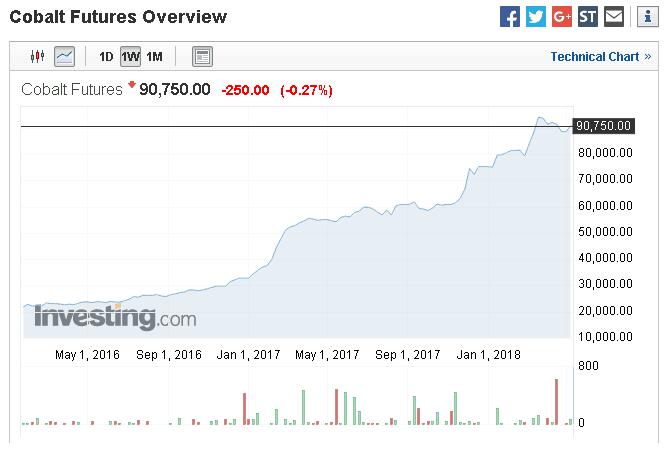Select the area line chart type
Image resolution: width=664 pixels, height=452 pixels.
tap(64, 57)
